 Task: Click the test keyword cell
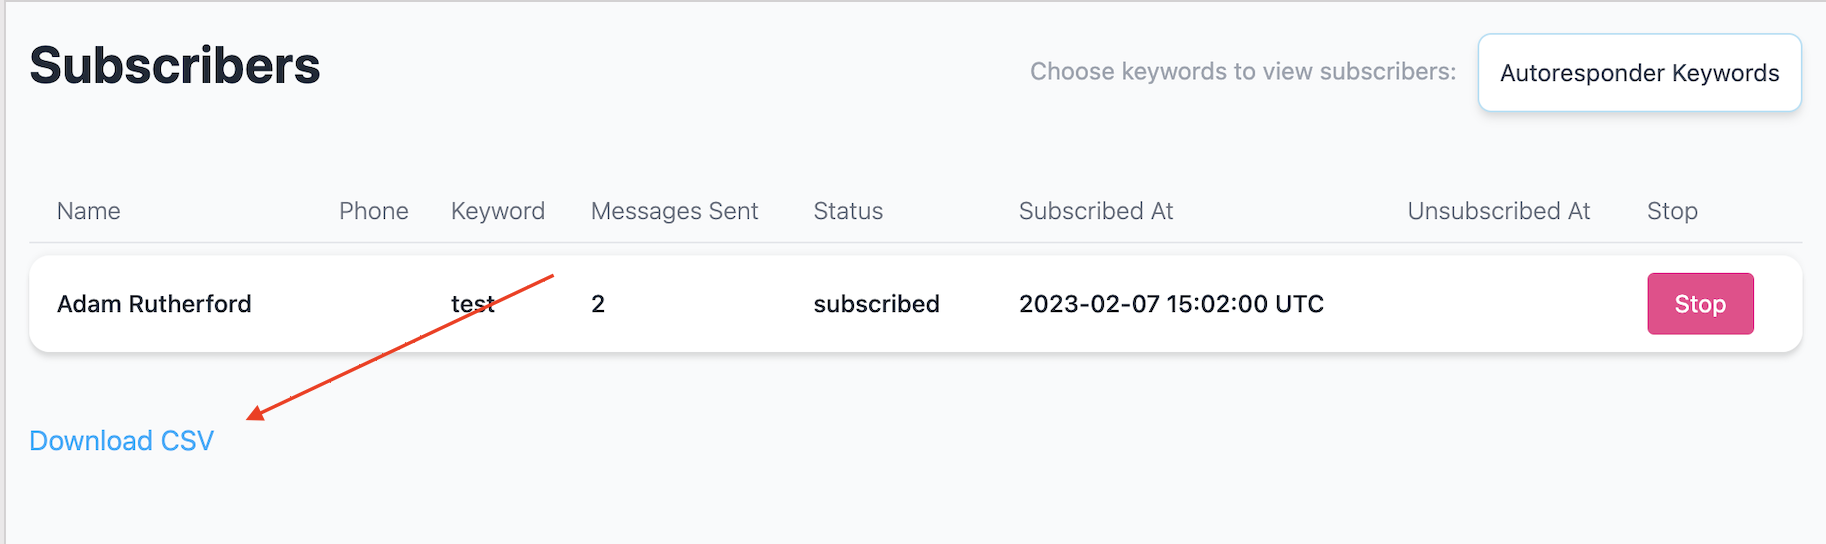(472, 304)
